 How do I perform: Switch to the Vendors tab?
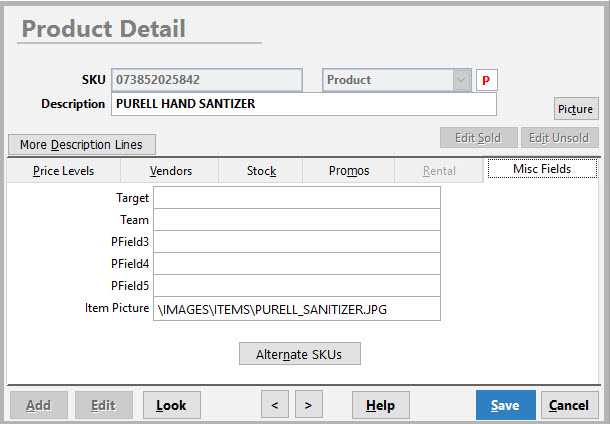click(x=170, y=171)
